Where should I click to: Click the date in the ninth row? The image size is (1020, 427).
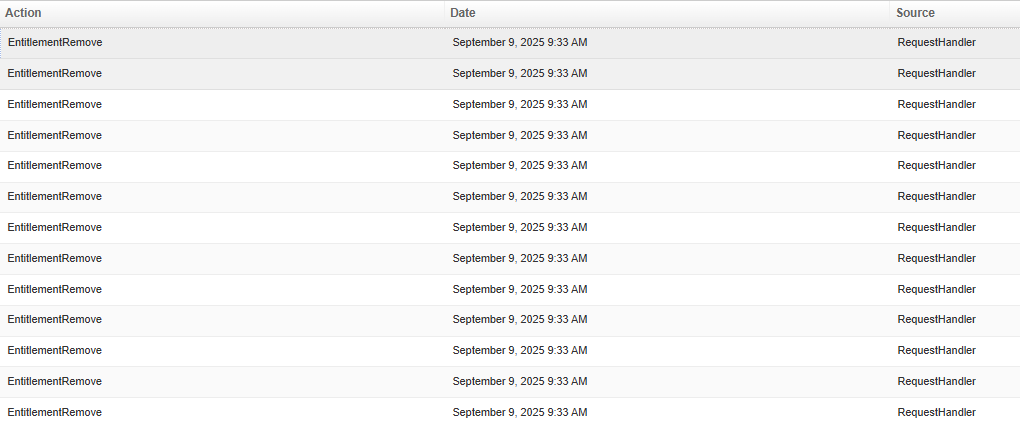click(x=519, y=289)
